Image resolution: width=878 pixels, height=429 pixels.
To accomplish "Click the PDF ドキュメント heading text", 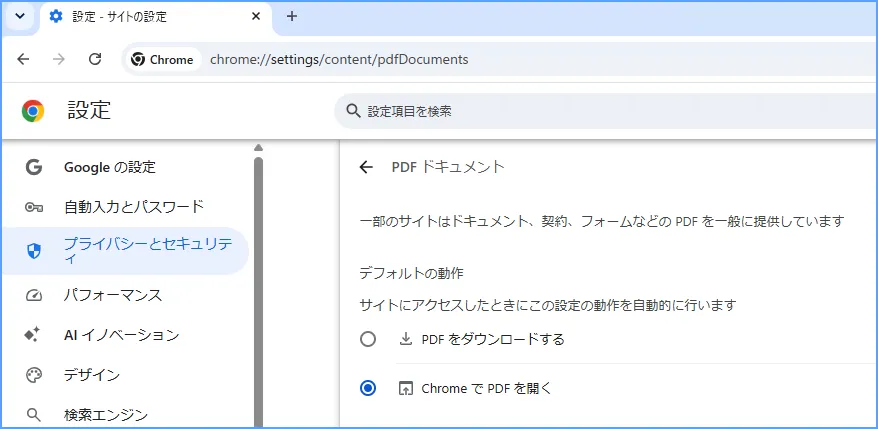I will point(449,167).
